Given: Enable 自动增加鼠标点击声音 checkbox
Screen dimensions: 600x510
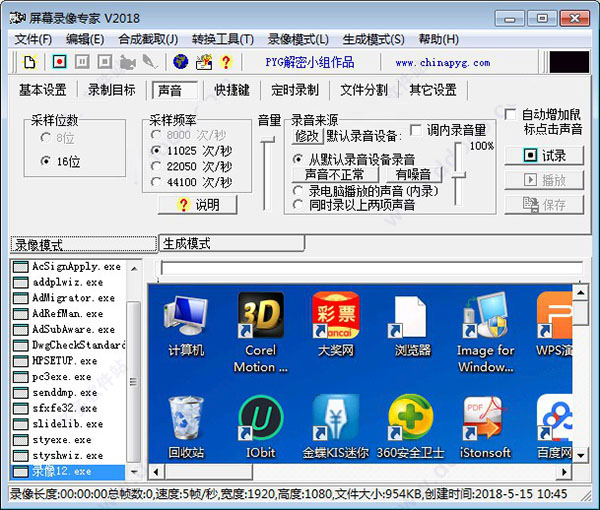Looking at the screenshot, I should [x=510, y=114].
